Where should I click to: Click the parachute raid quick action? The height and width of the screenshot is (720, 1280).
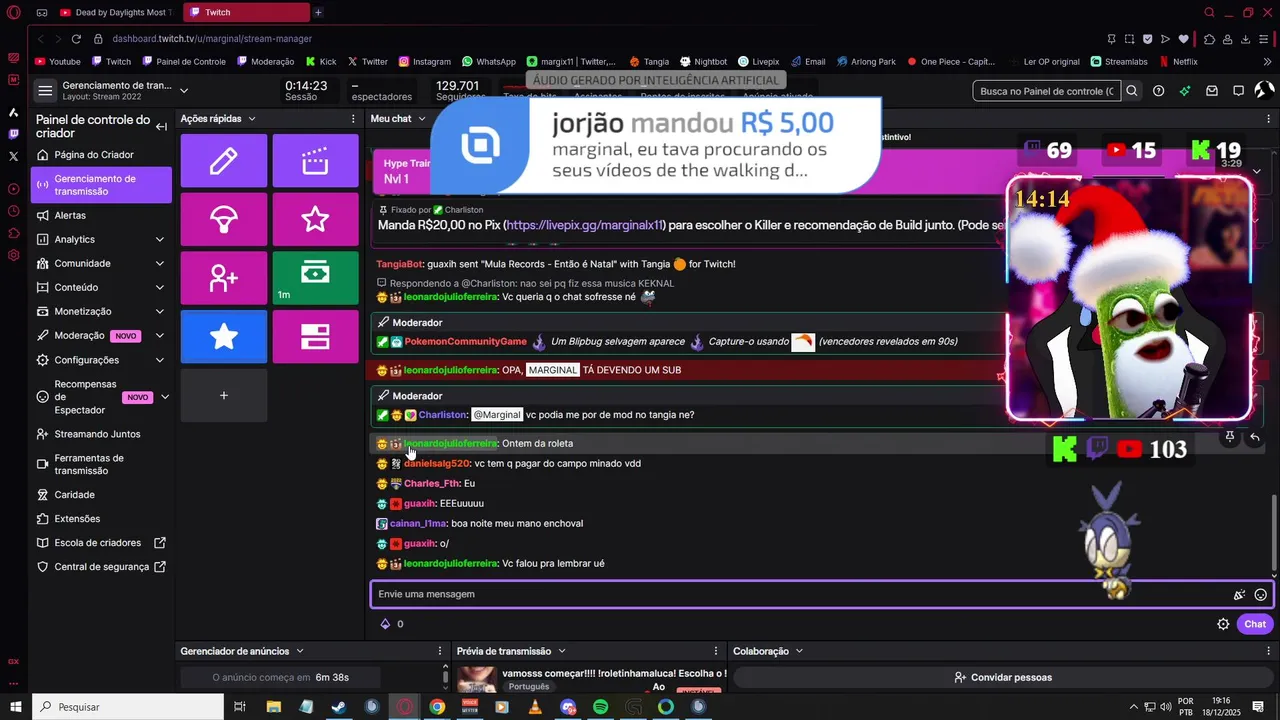(x=223, y=219)
